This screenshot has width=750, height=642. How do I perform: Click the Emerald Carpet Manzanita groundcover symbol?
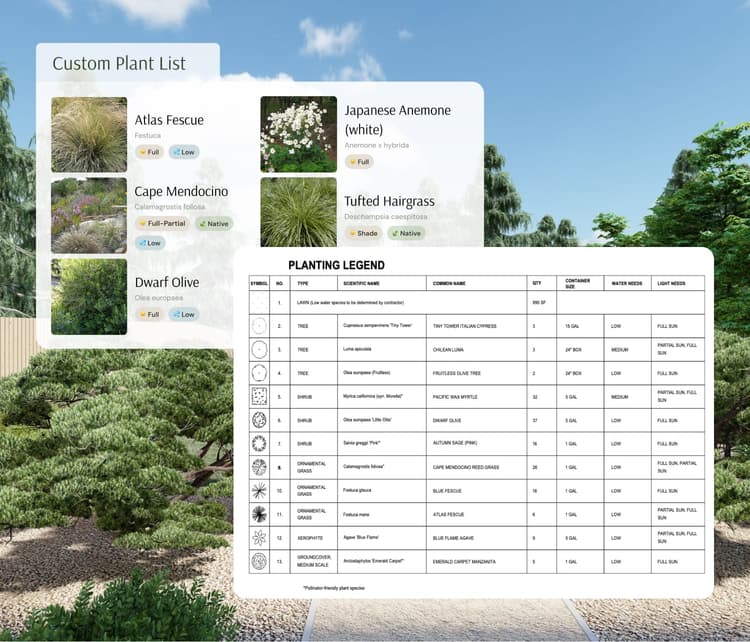(259, 561)
